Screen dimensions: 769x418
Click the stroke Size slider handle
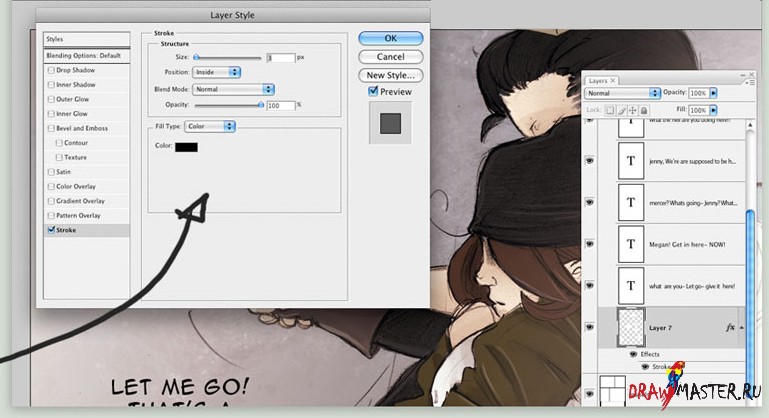tap(196, 57)
